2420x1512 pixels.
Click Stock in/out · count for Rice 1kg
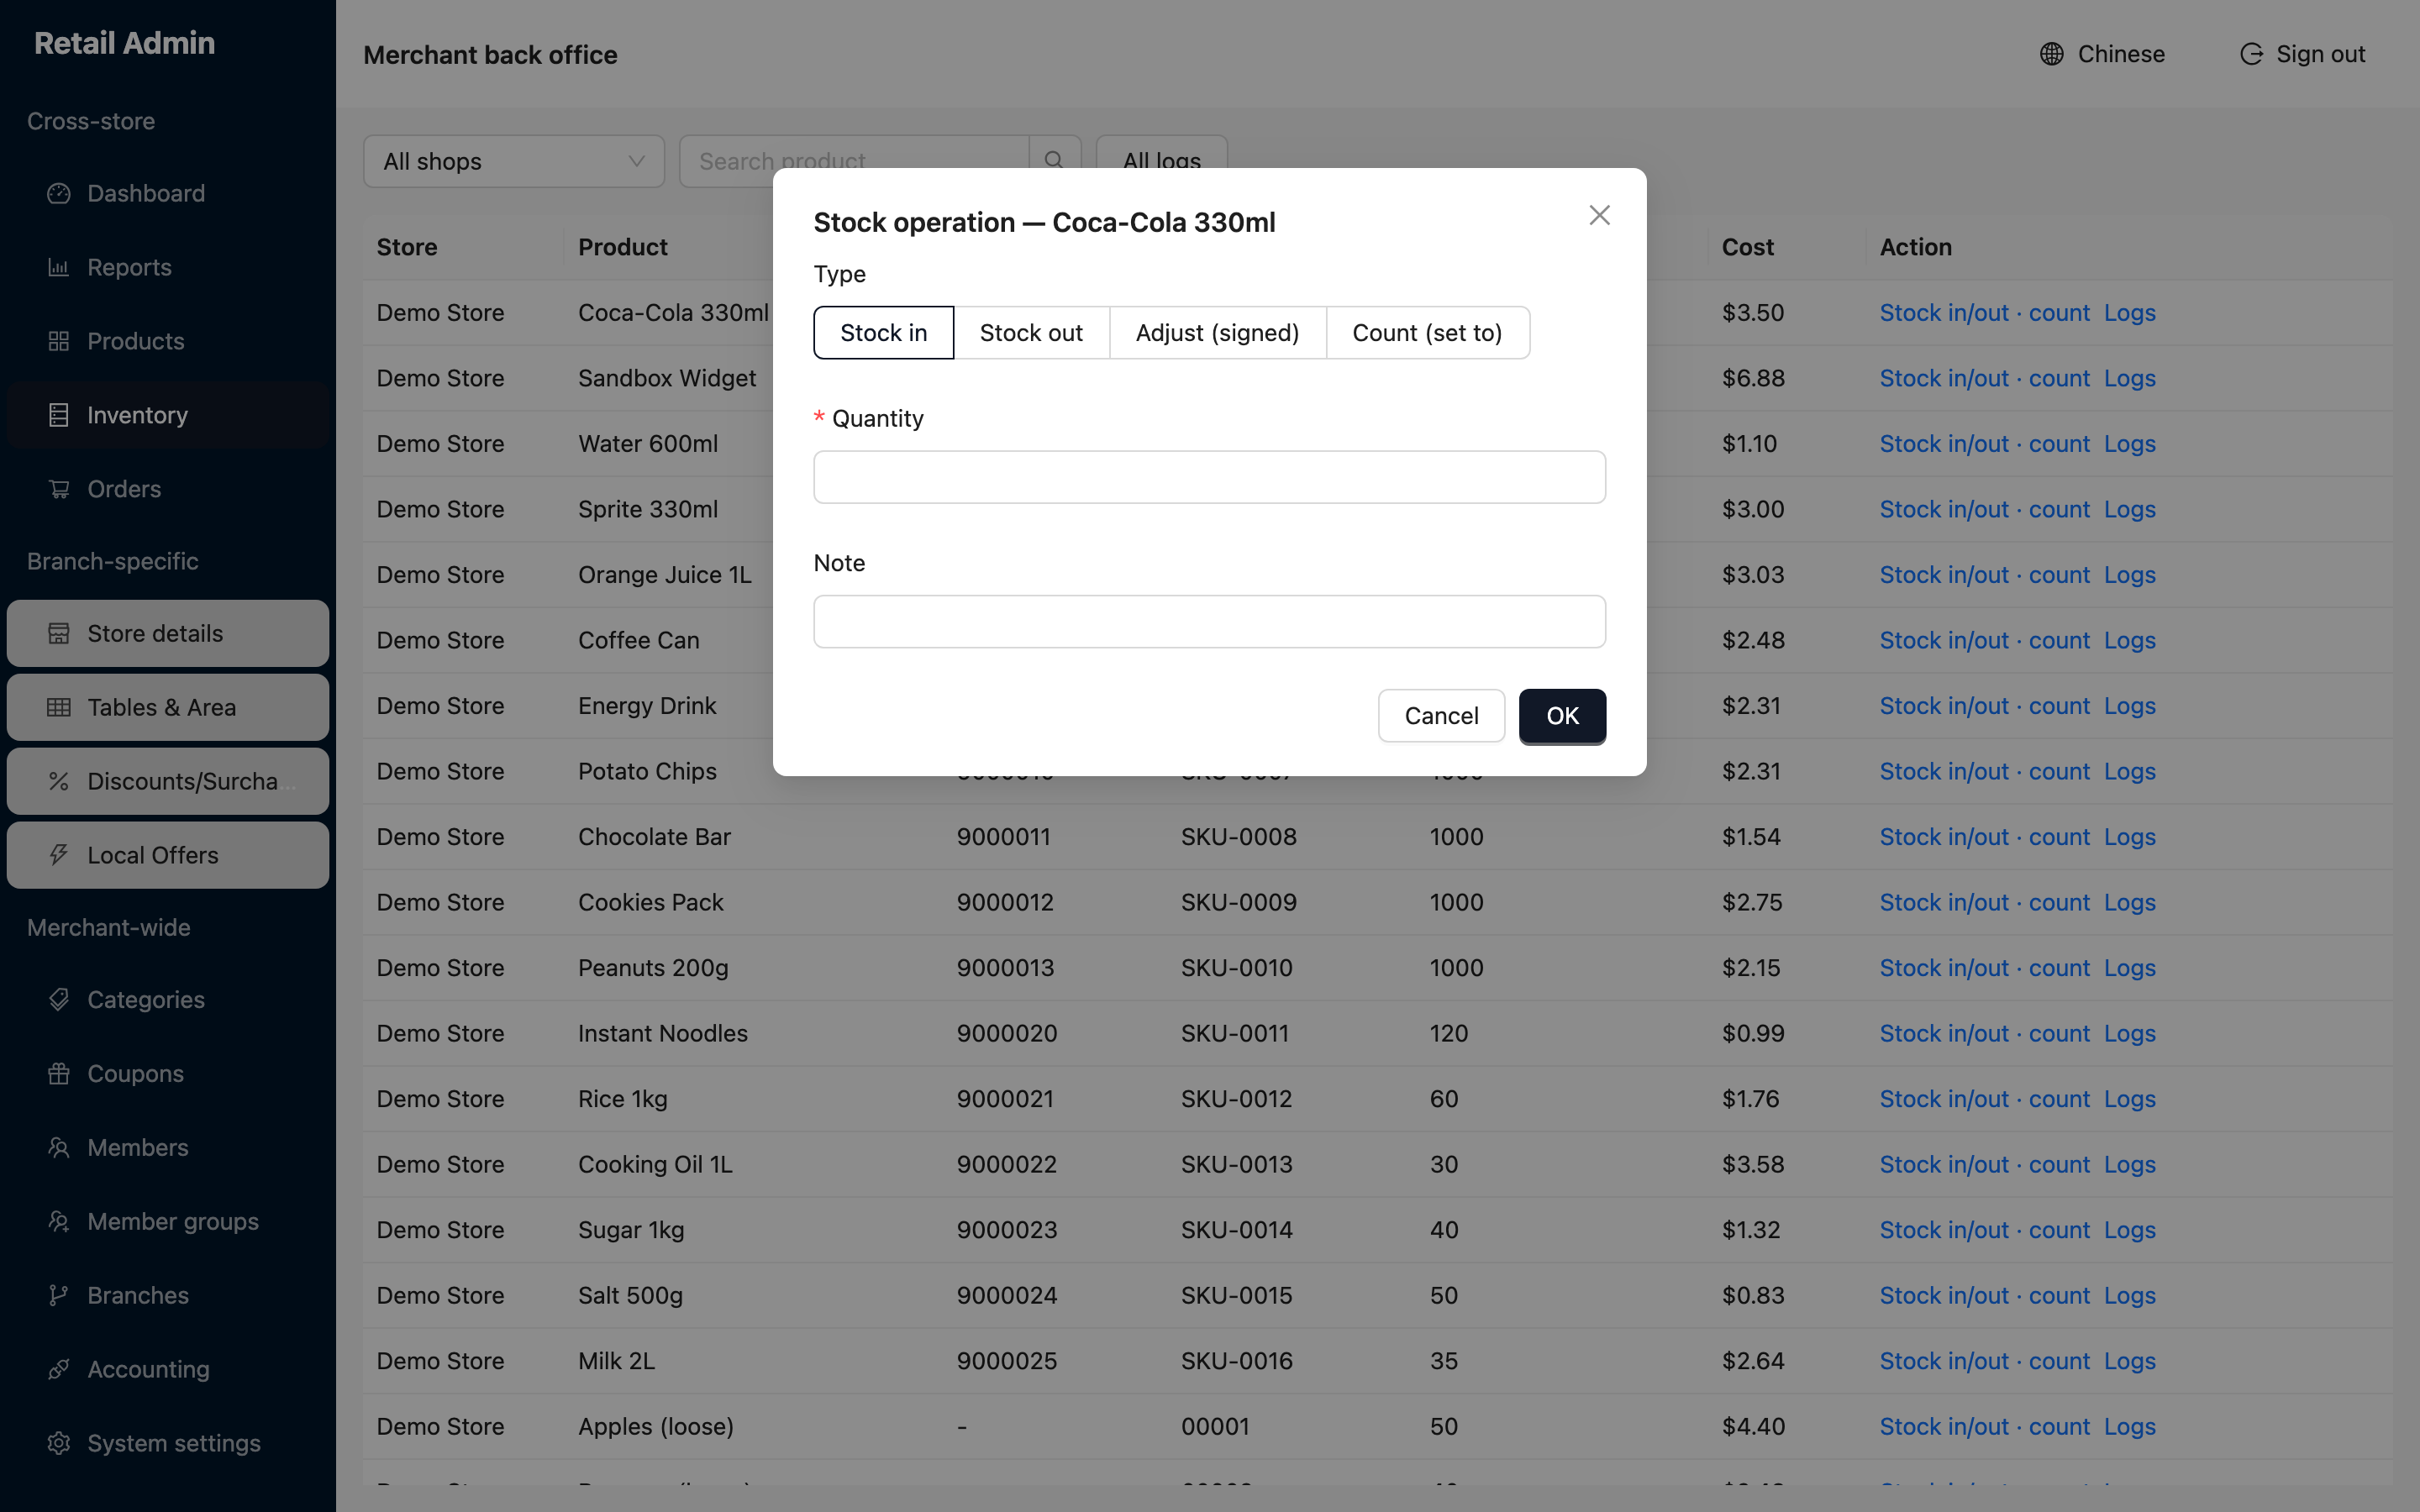1984,1099
